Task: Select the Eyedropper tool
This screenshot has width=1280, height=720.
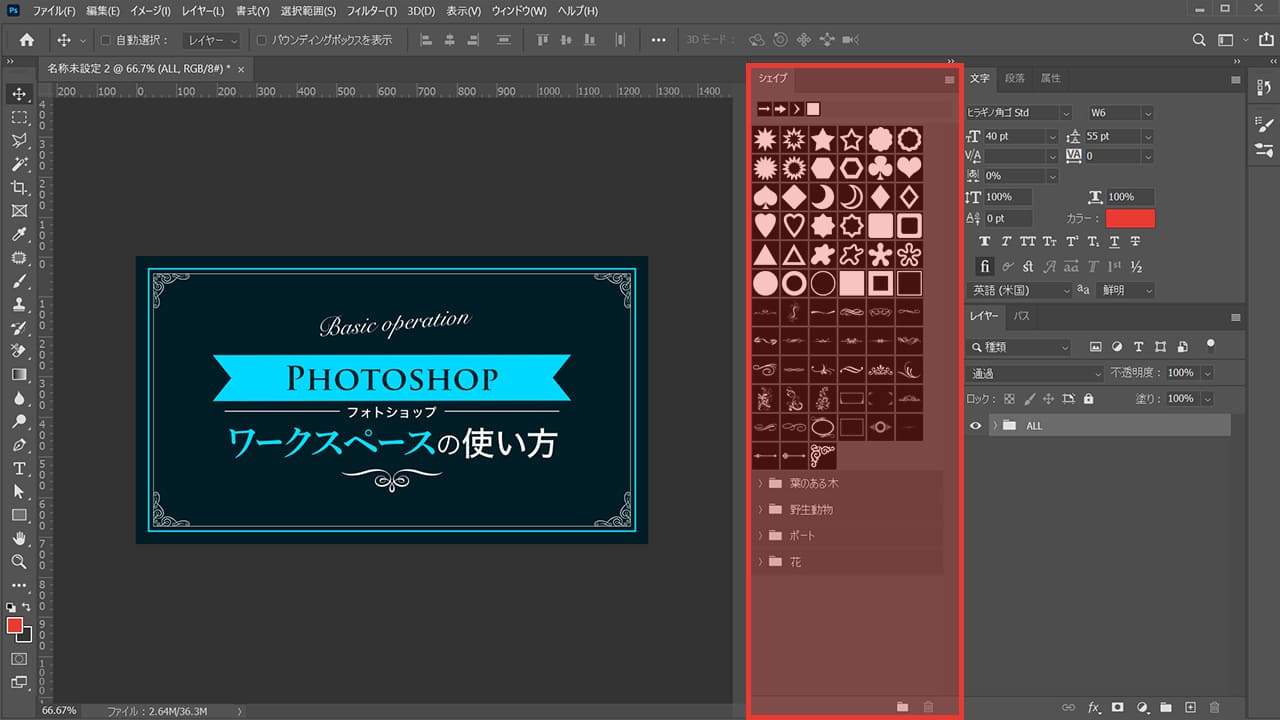Action: [x=19, y=234]
